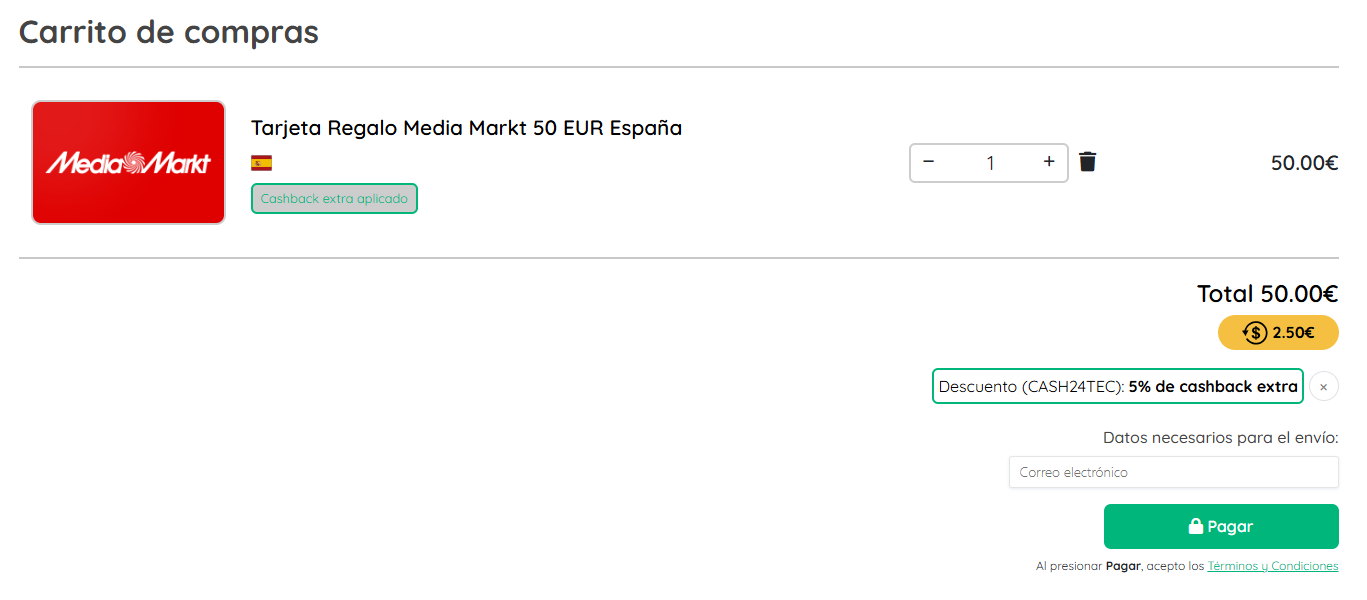Click the cashback coin icon
Screen dimensions: 1367x600
[1256, 333]
